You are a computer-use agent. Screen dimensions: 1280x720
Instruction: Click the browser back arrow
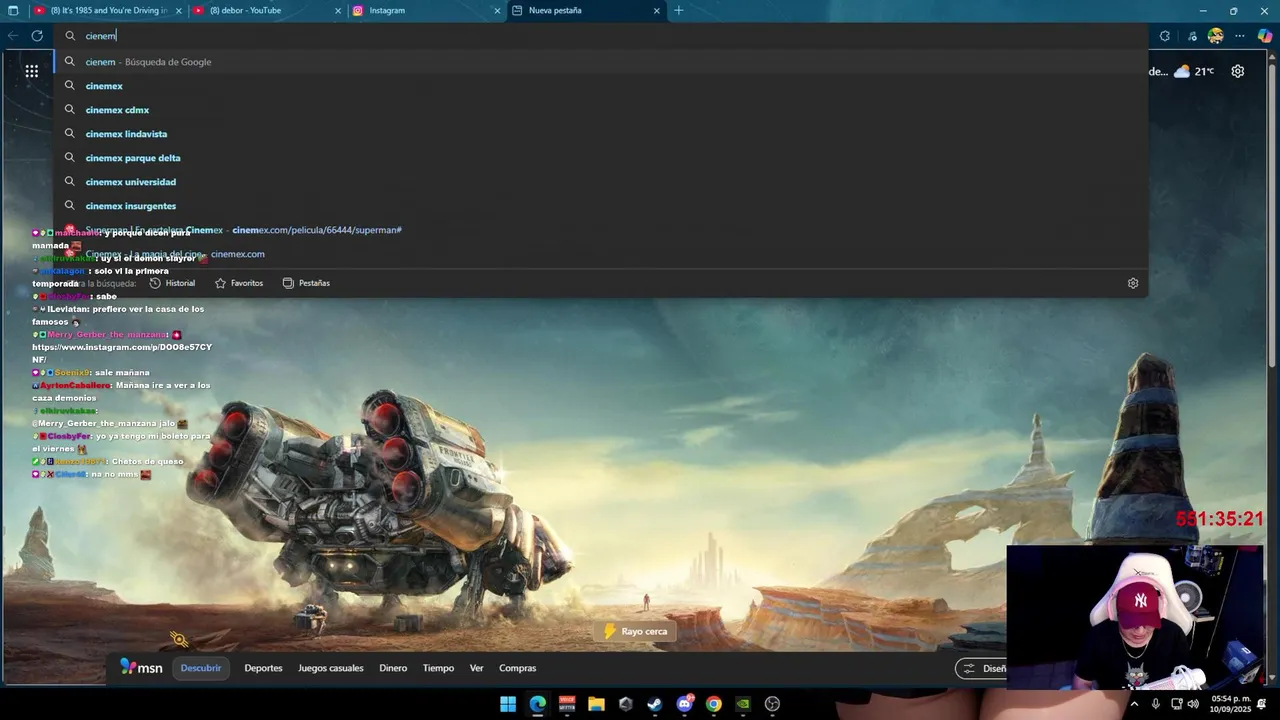(x=13, y=35)
